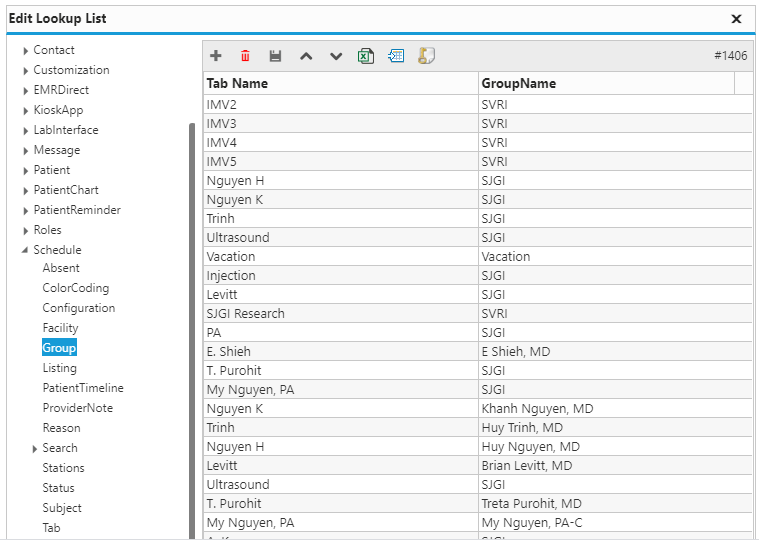Select Facility in the tree
759x544 pixels.
tap(61, 328)
